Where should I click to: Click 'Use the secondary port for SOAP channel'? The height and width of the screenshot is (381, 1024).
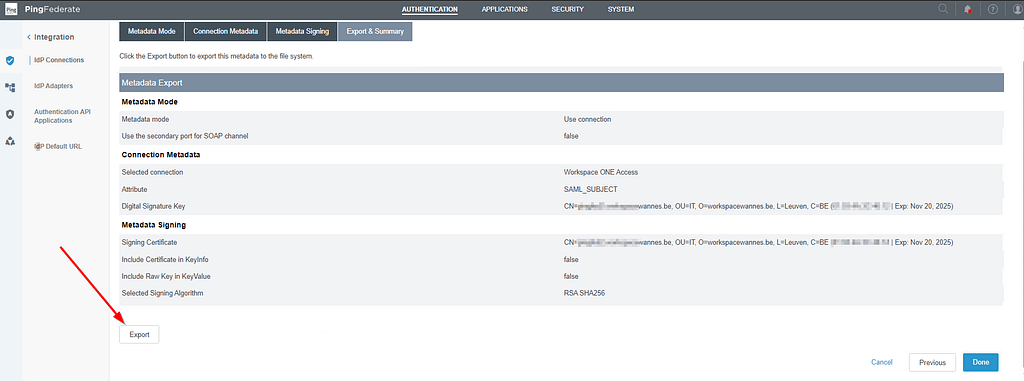[185, 137]
